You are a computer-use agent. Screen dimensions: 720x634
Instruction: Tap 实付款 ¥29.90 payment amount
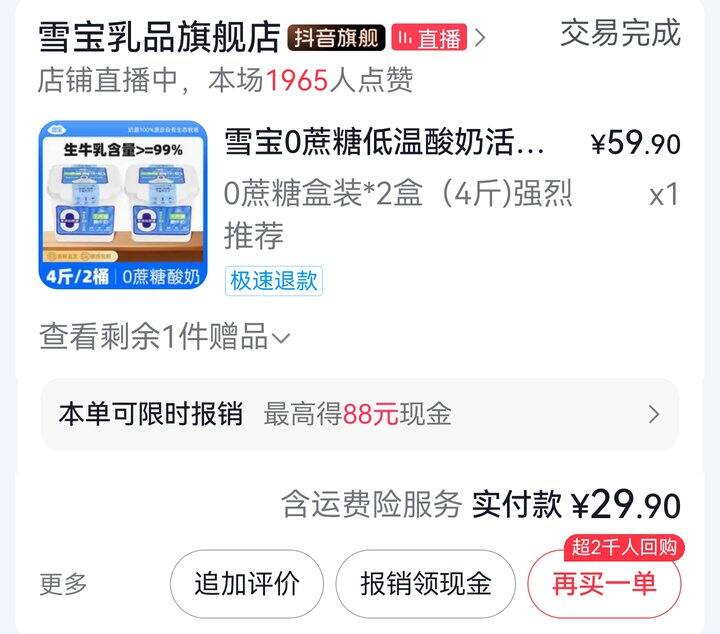[x=576, y=505]
